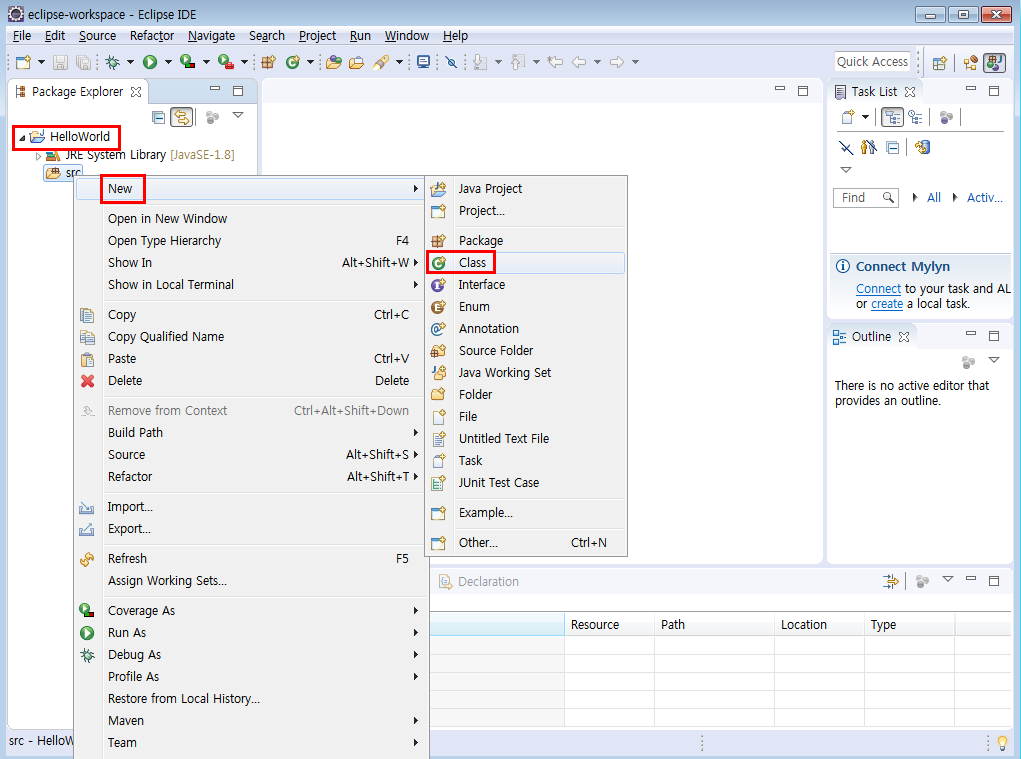
Task: Open the Run button dropdown arrow
Action: [x=168, y=62]
